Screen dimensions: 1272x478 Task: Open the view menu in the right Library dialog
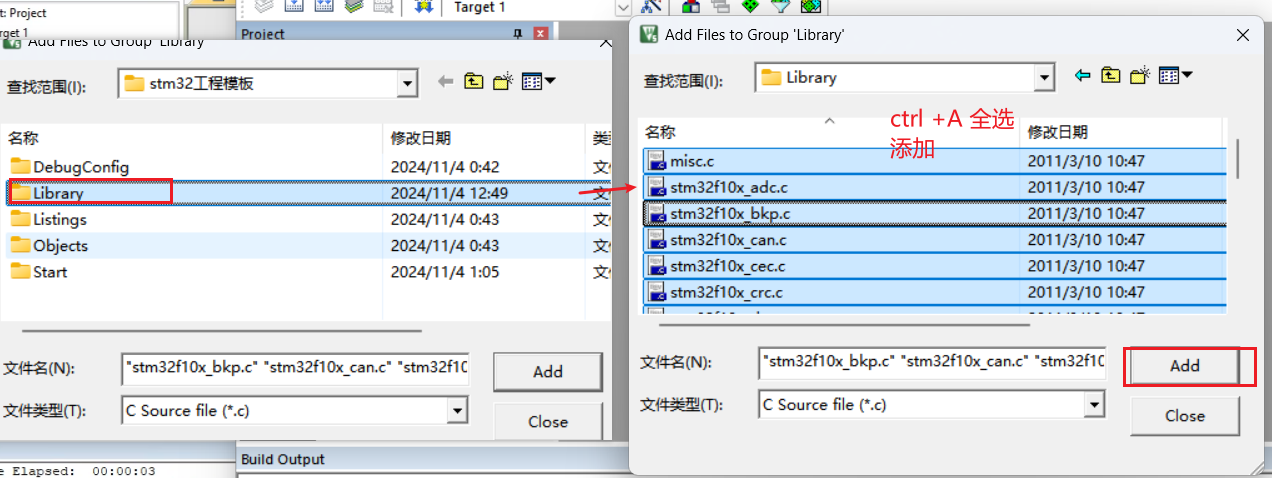click(1175, 75)
